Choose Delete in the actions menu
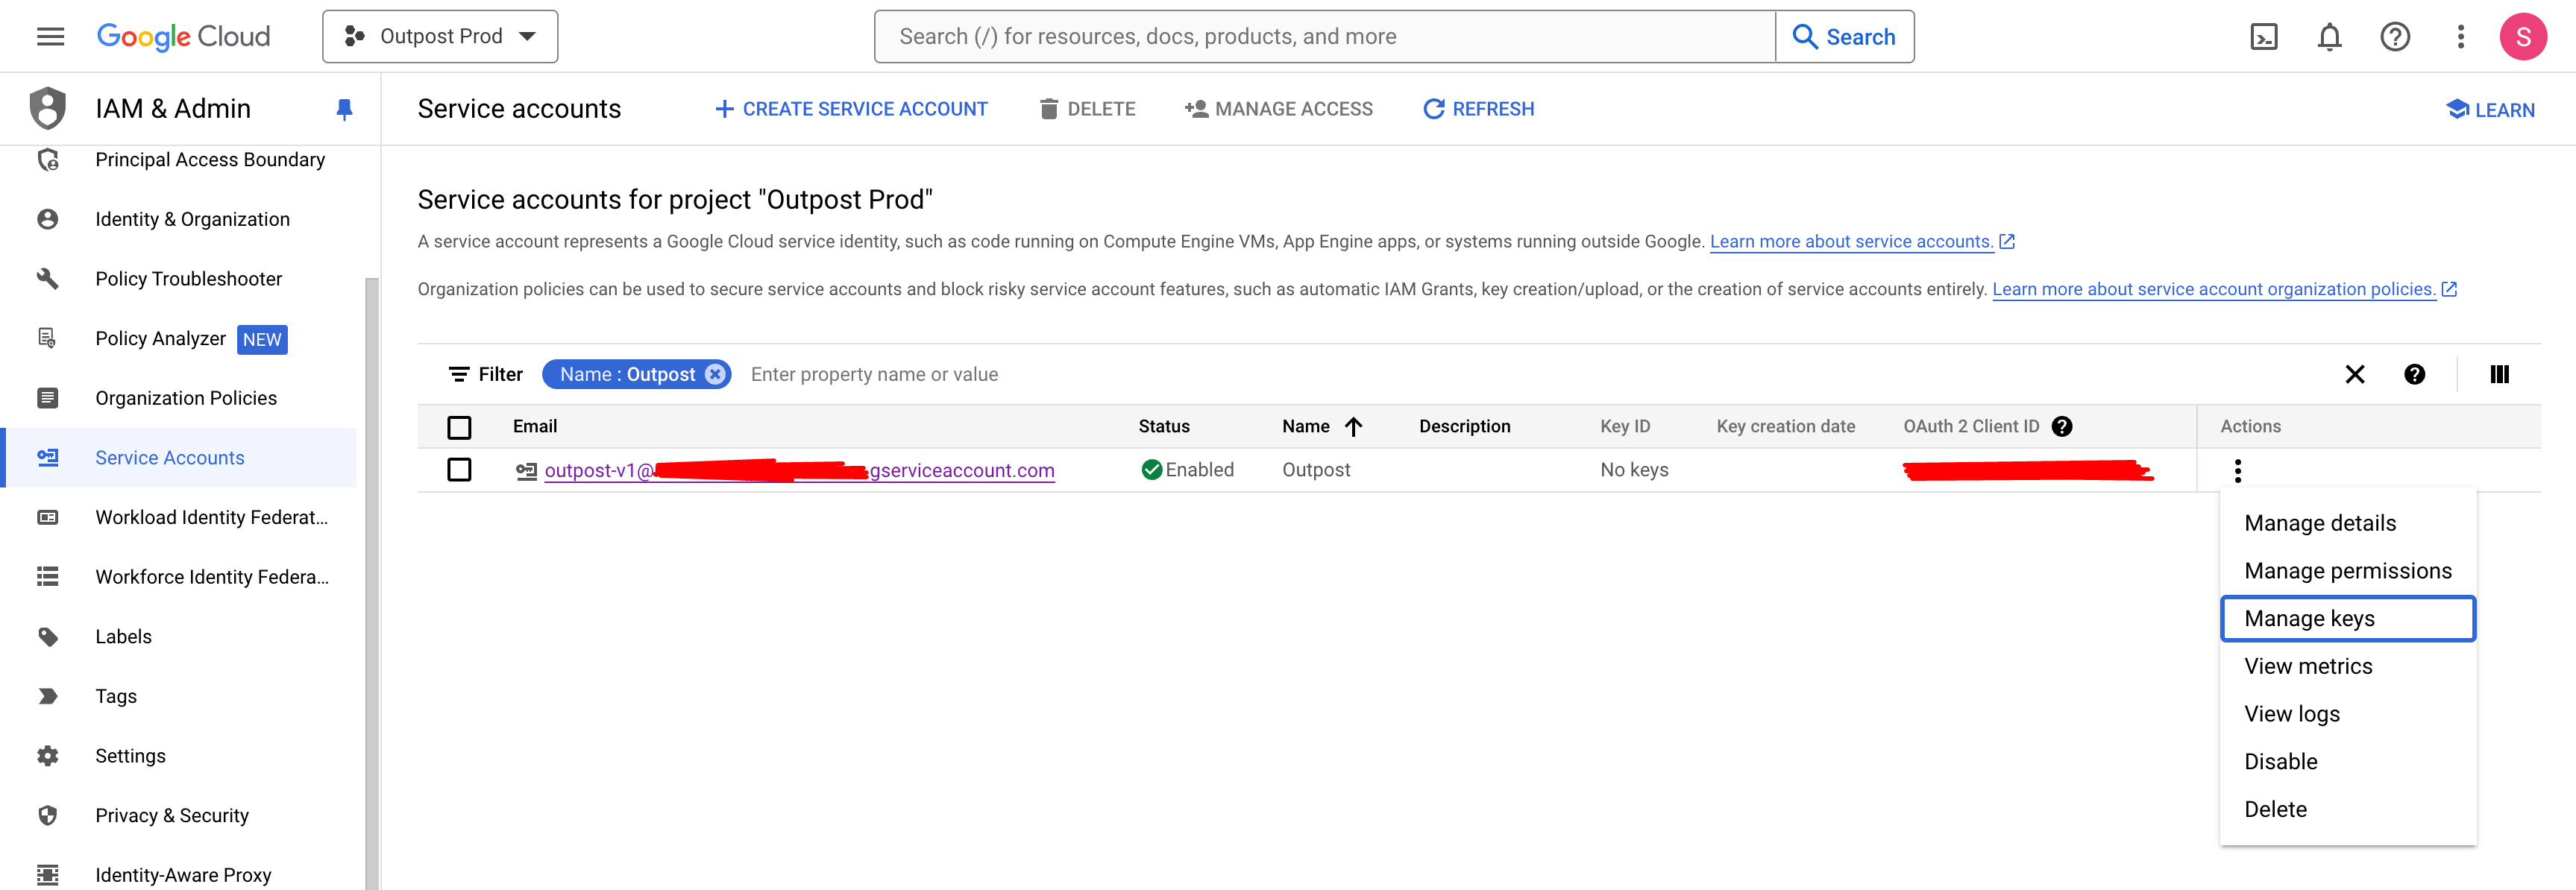The height and width of the screenshot is (890, 2576). (x=2347, y=809)
